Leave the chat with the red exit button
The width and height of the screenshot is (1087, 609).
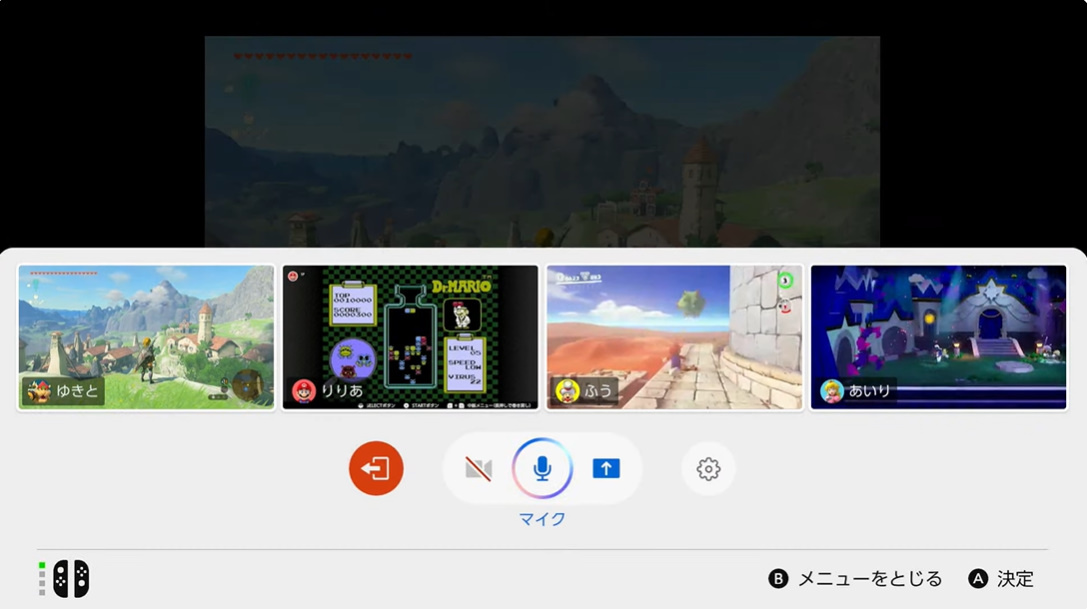tap(376, 468)
